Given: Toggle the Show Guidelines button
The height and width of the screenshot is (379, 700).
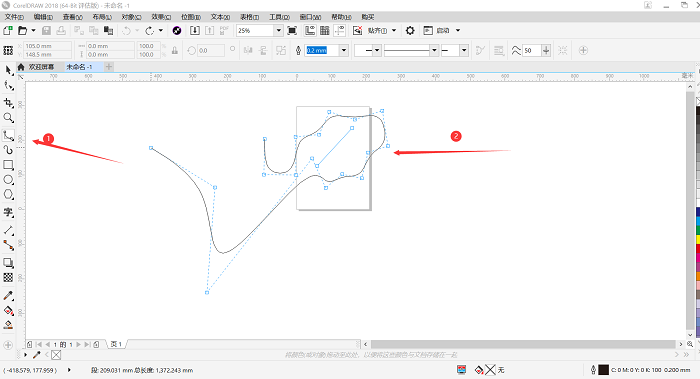Looking at the screenshot, I should pos(340,30).
